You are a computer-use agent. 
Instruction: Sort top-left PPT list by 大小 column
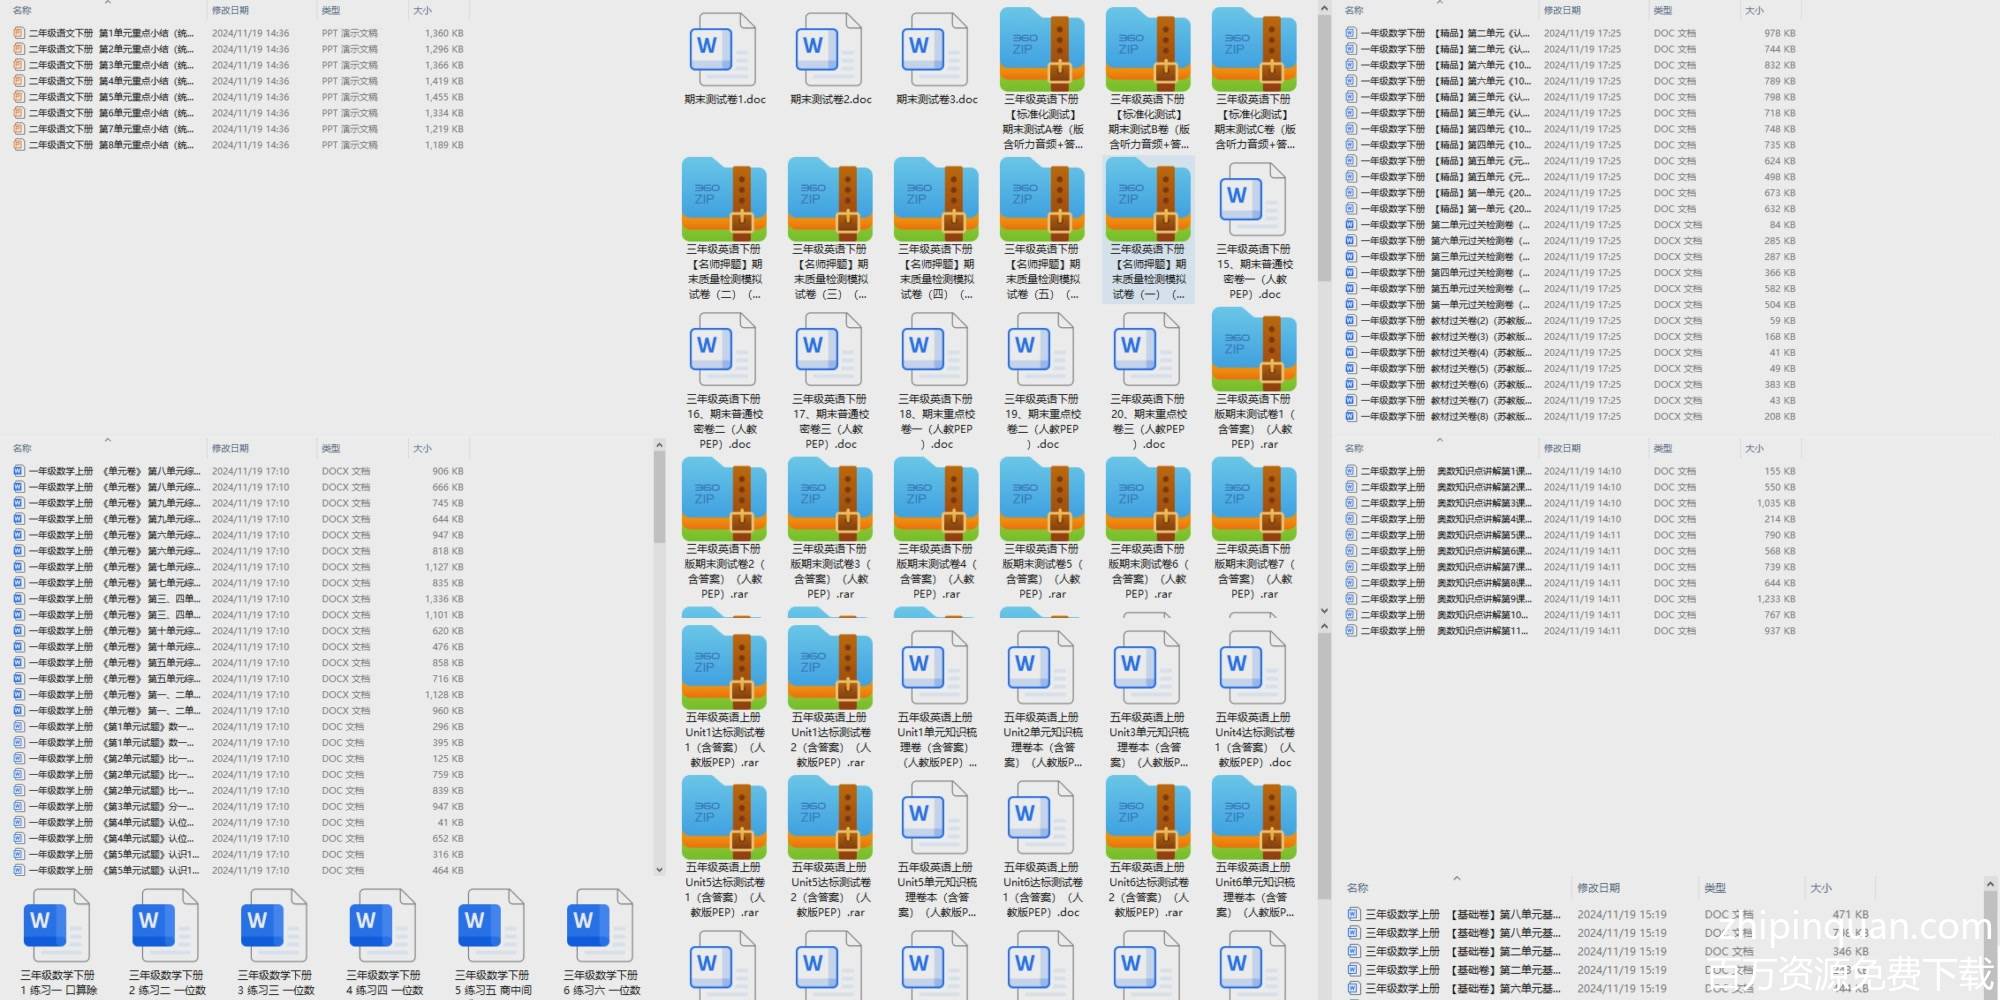[423, 10]
